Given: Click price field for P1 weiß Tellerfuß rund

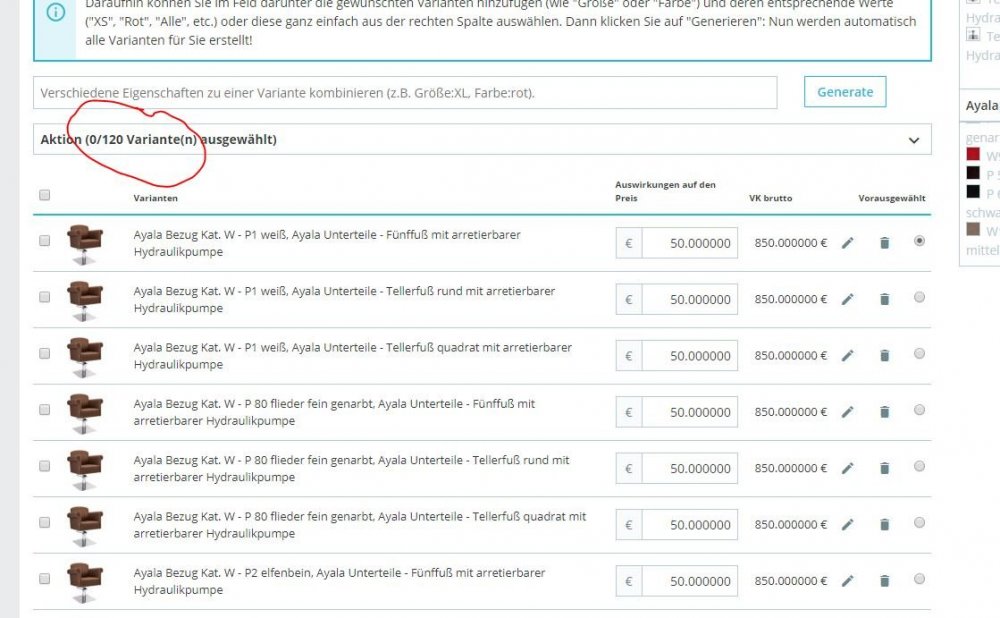Looking at the screenshot, I should tap(689, 299).
